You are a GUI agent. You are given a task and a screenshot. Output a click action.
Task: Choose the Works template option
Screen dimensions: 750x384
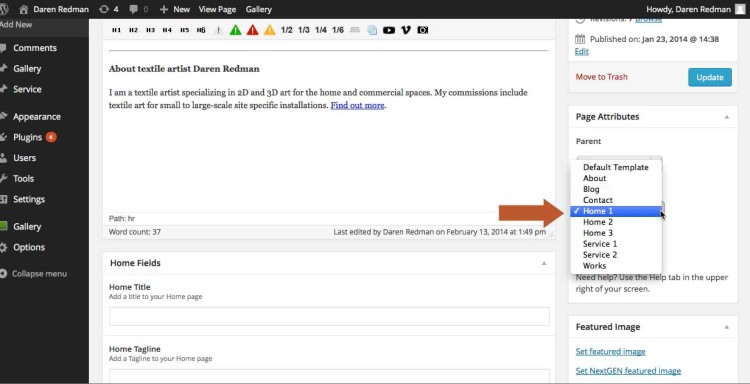click(x=616, y=266)
